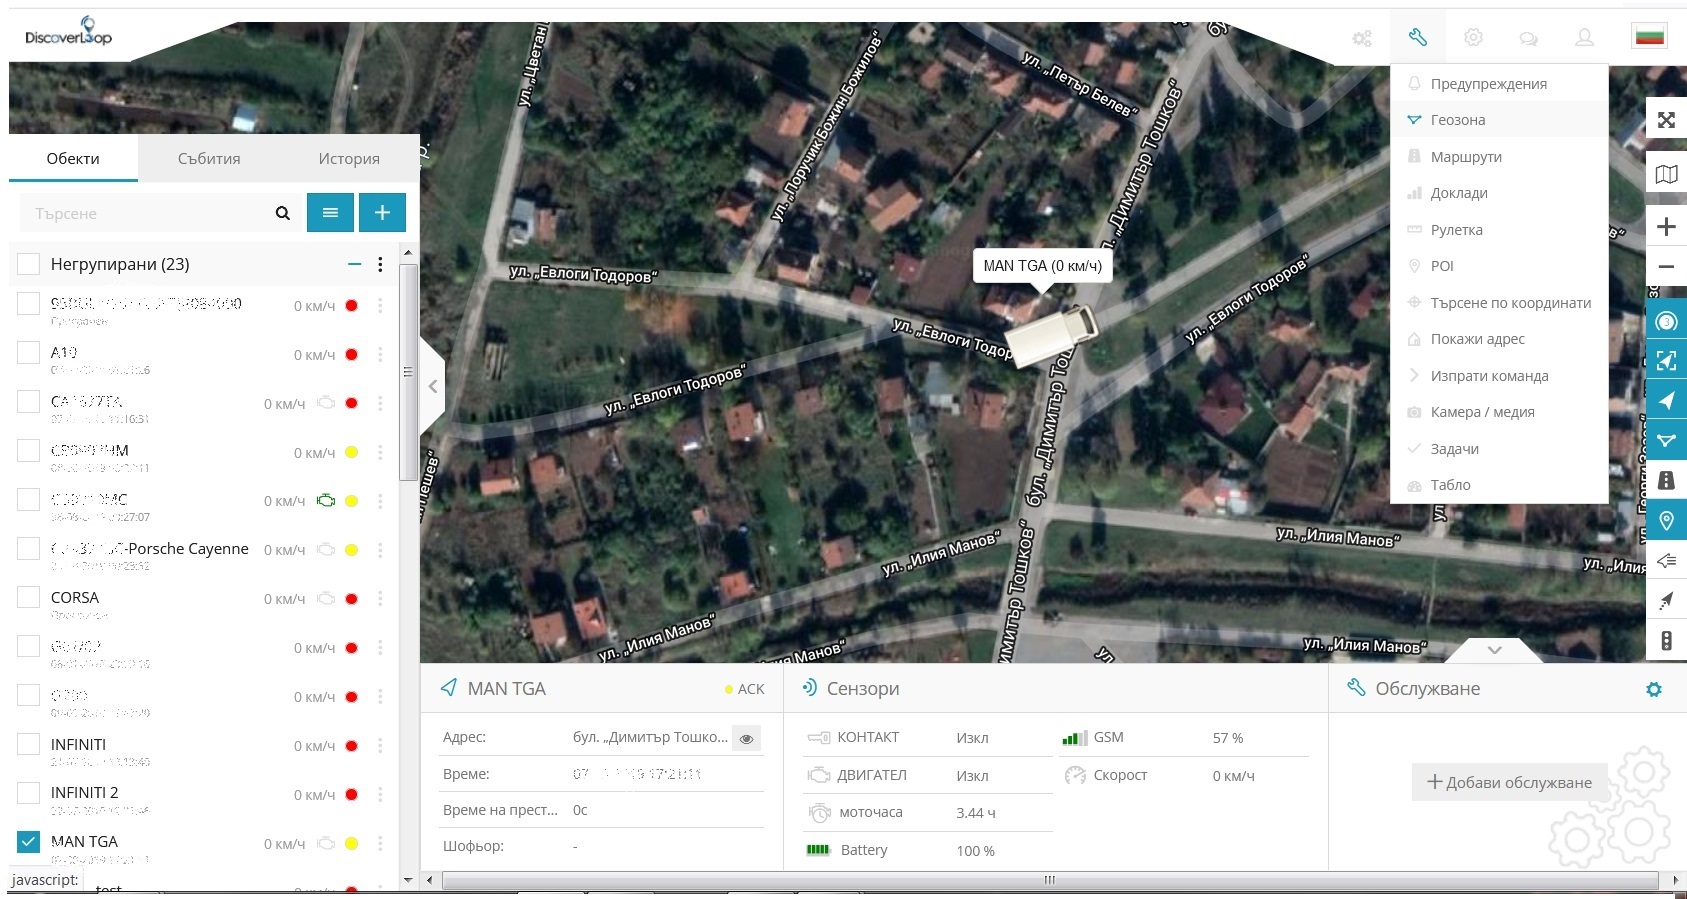Open options menu for A10 row

(380, 355)
